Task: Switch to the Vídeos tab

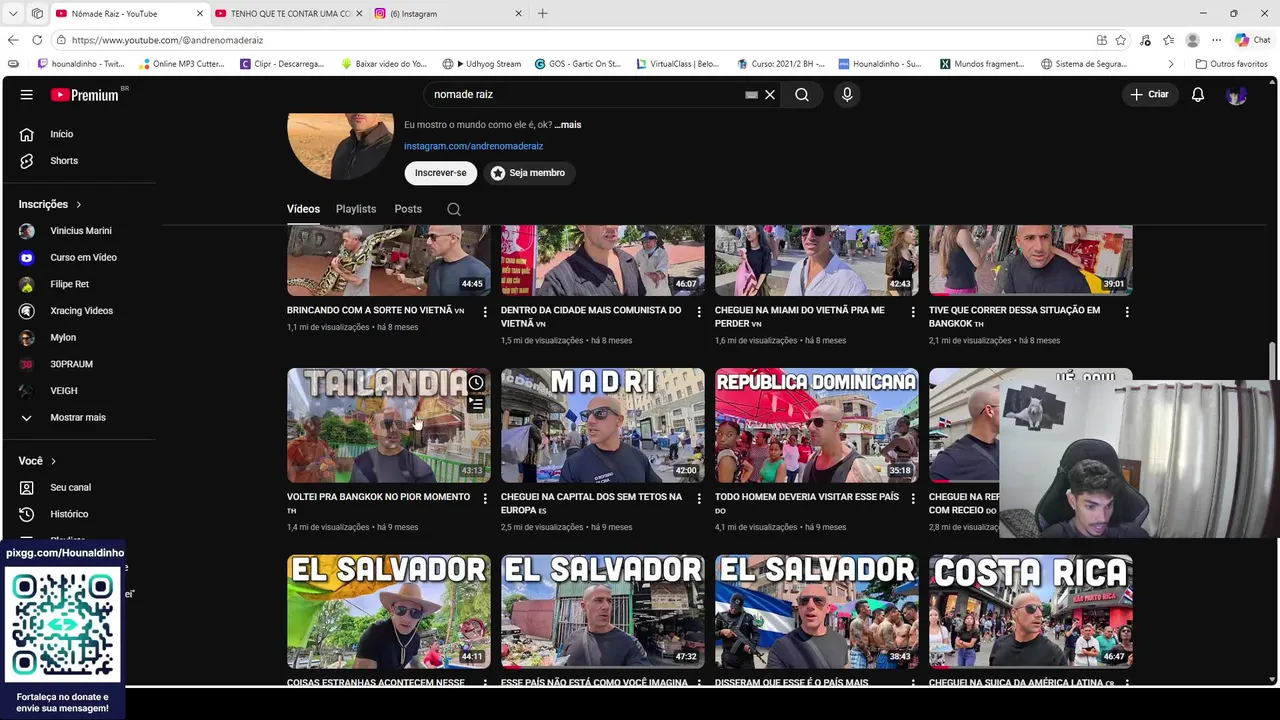Action: coord(303,209)
